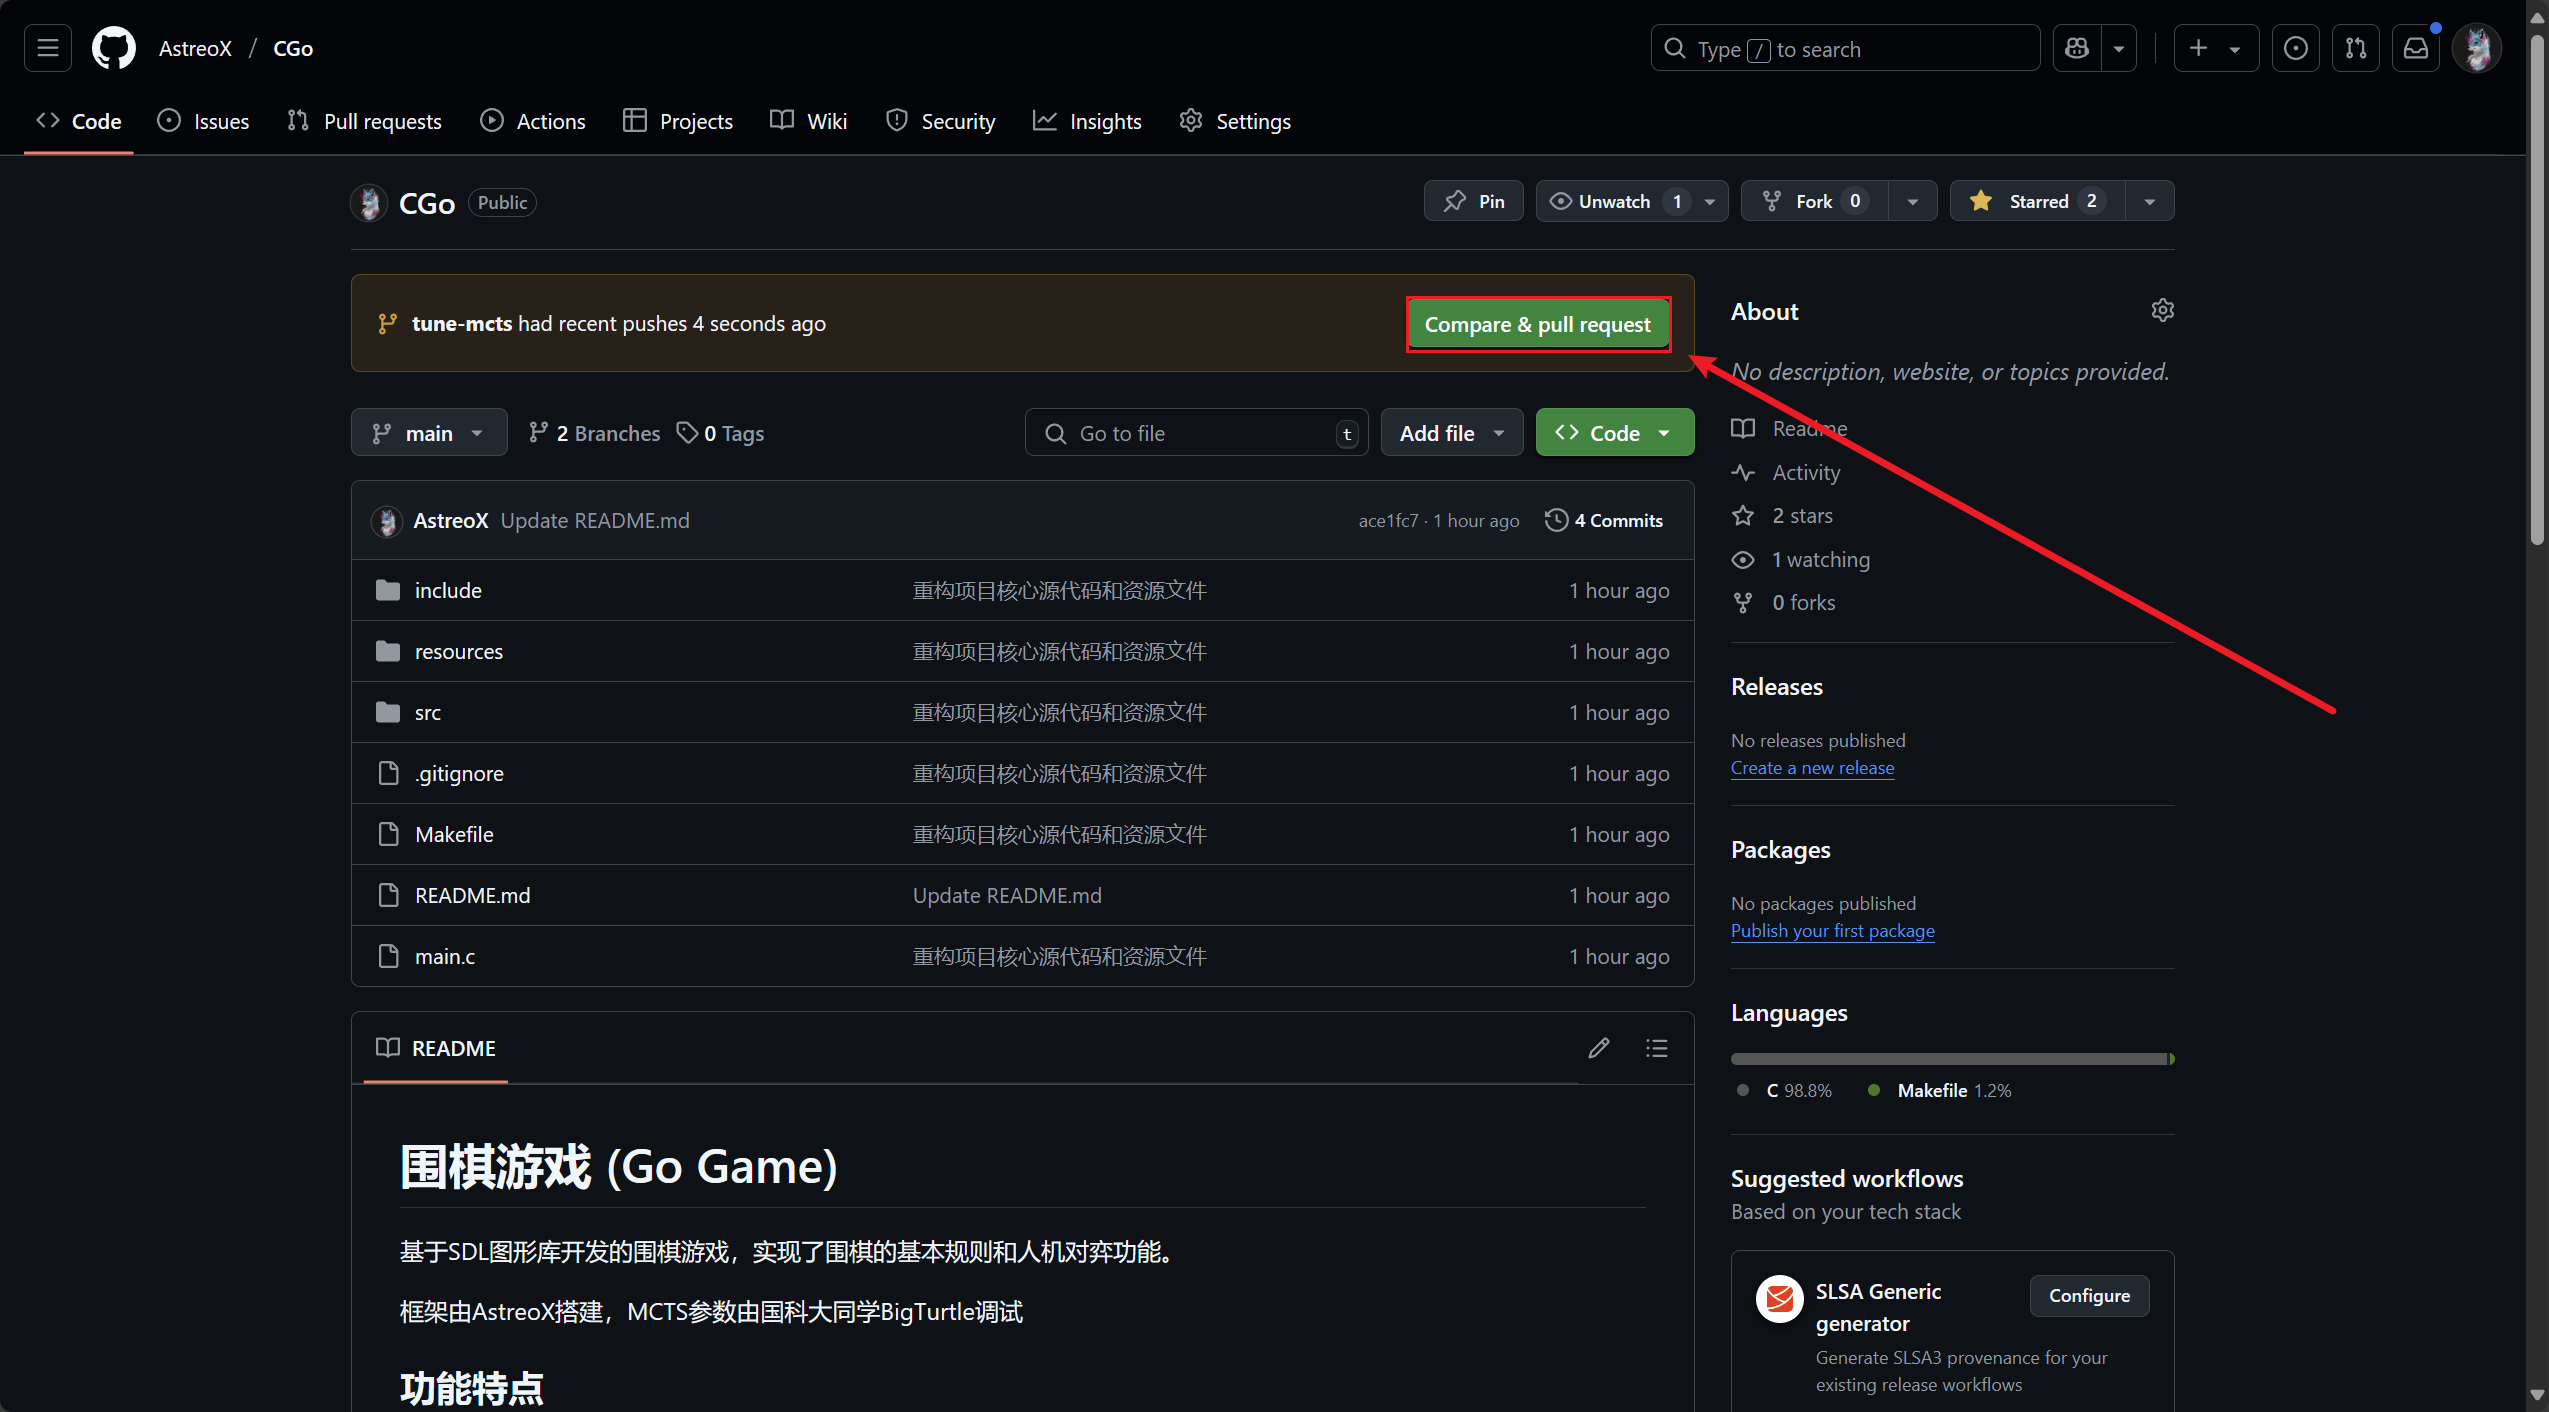This screenshot has width=2549, height=1412.
Task: Open the Insights tab
Action: 1087,121
